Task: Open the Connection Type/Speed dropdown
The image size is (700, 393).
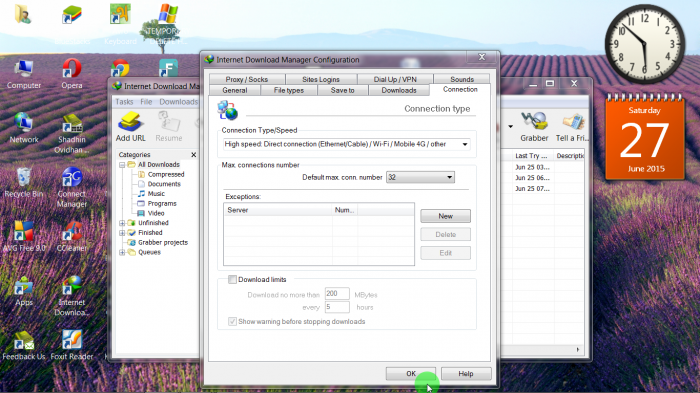Action: point(346,144)
